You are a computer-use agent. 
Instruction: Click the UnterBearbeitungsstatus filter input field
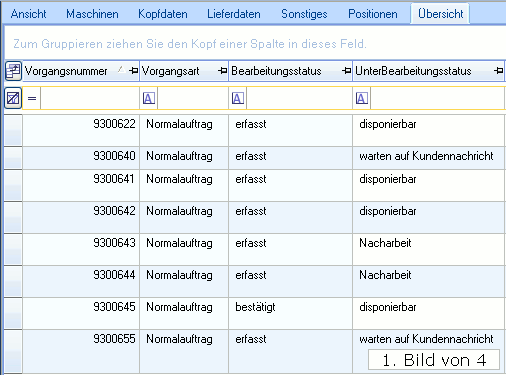click(x=437, y=98)
